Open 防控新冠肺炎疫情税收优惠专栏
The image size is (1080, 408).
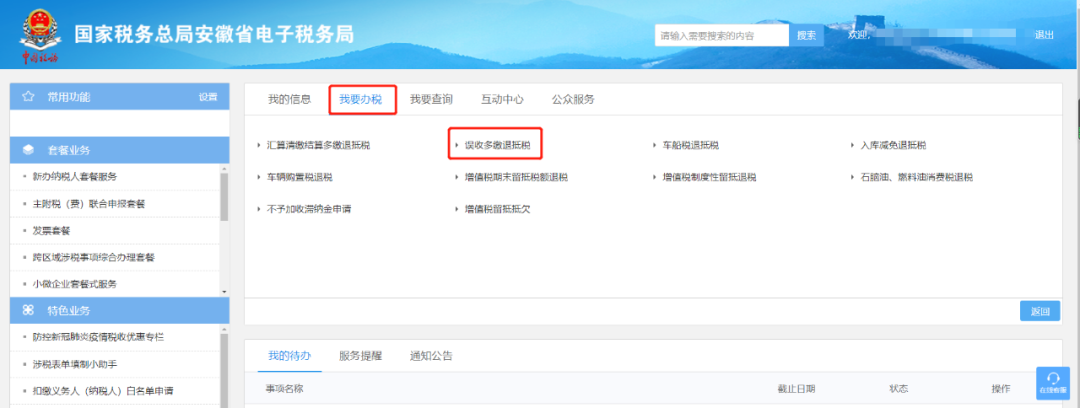(98, 337)
